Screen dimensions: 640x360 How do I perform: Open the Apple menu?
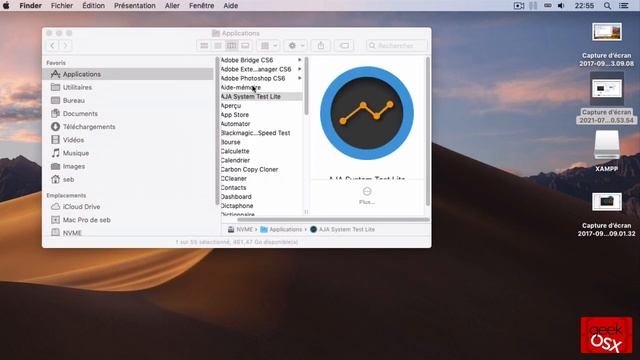[x=6, y=6]
